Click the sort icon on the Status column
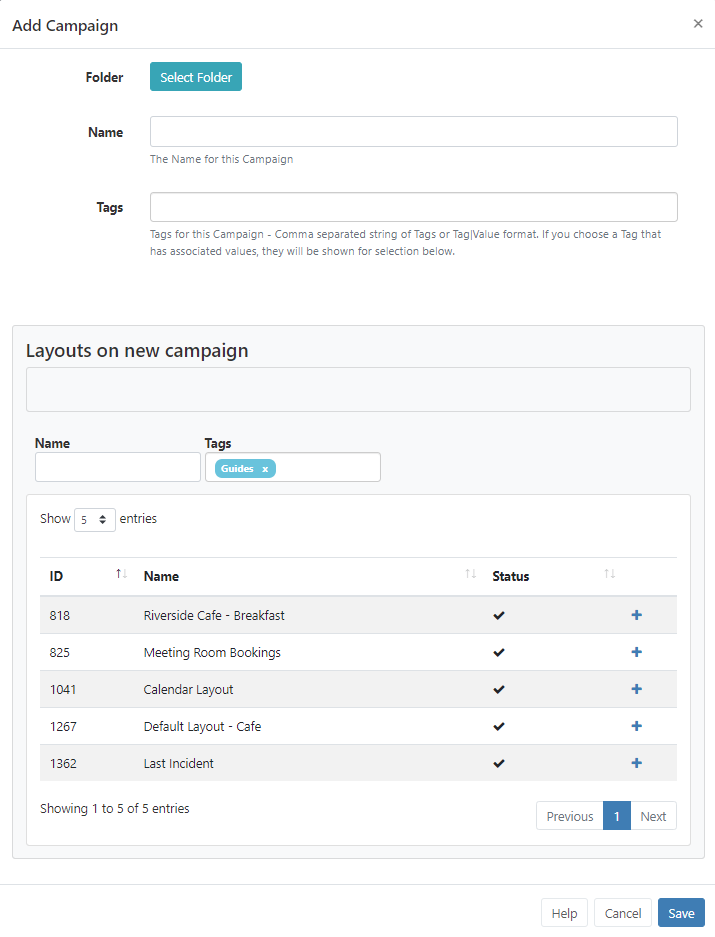715x937 pixels. [x=609, y=572]
